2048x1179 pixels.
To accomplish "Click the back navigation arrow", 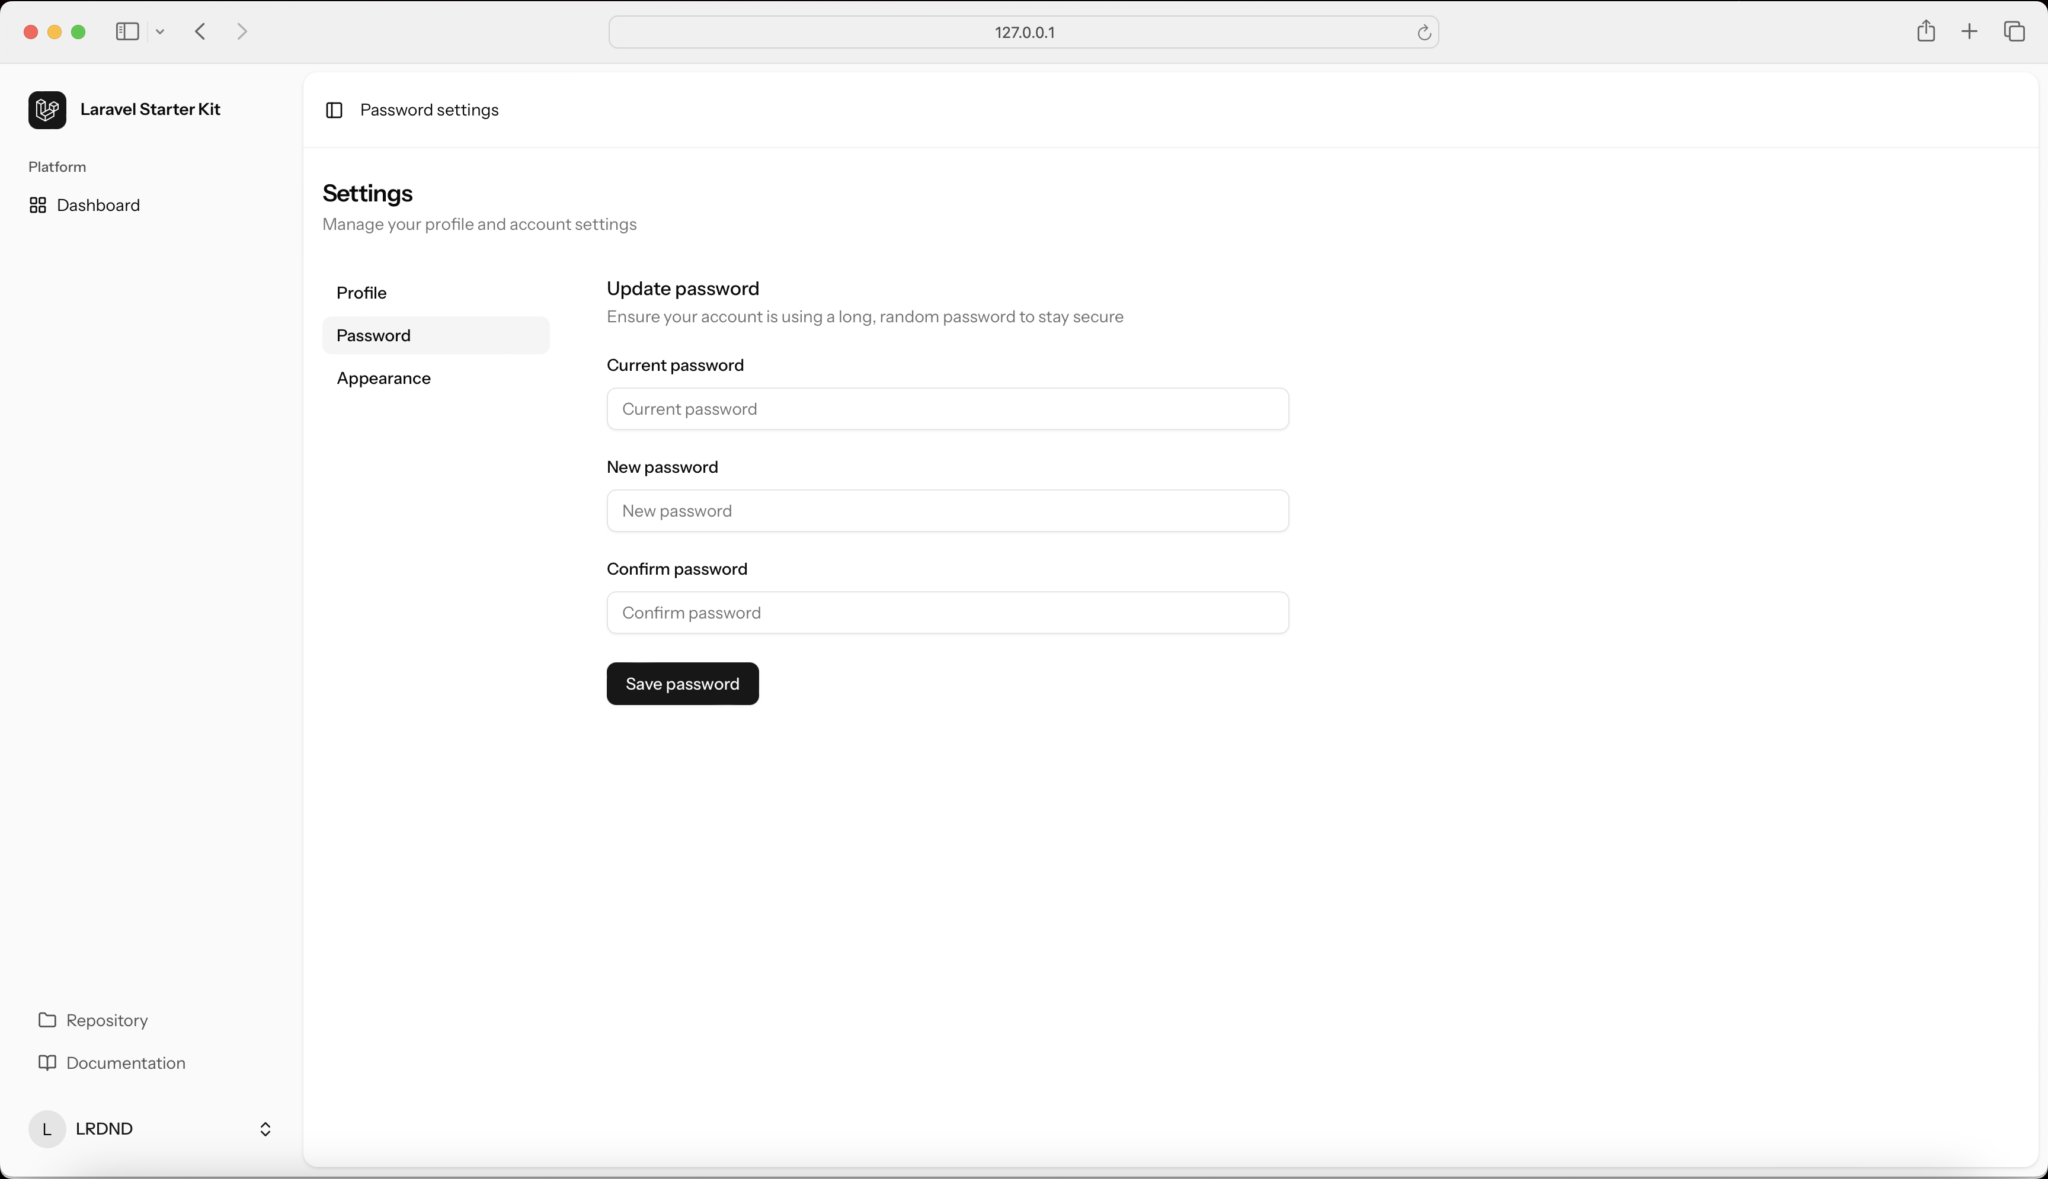I will coord(199,31).
